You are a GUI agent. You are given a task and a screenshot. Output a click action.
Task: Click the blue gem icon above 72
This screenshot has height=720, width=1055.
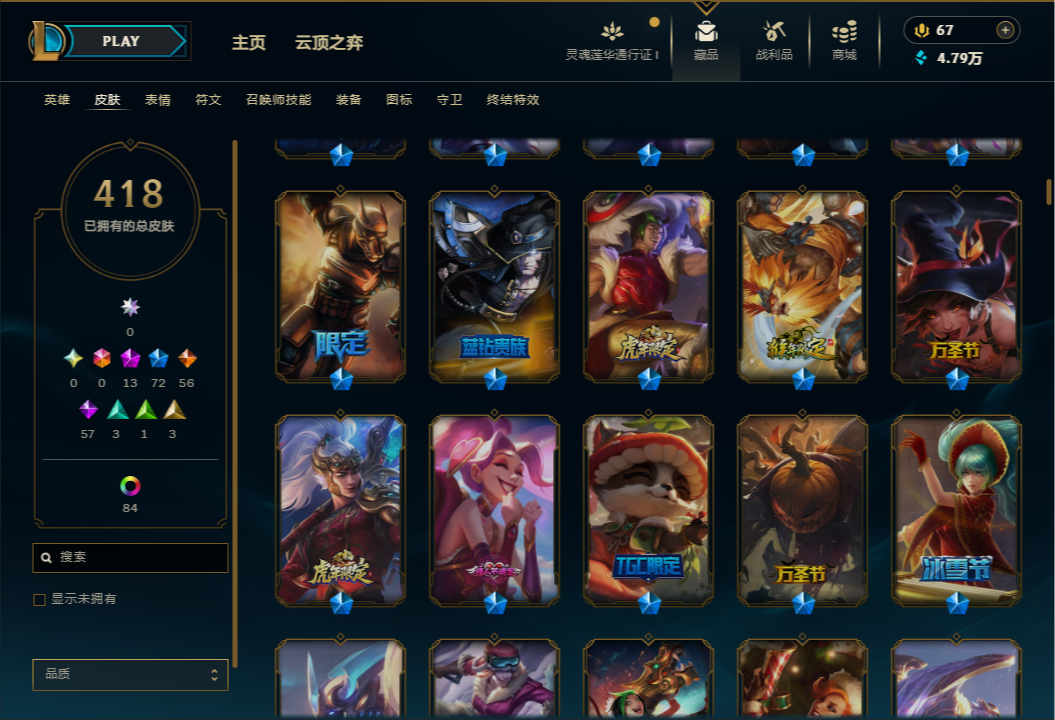pyautogui.click(x=158, y=358)
